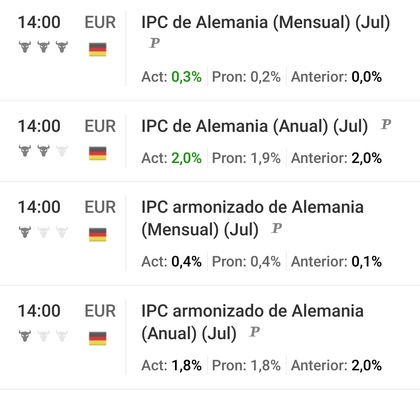Click the green actual value 2,0%
Screen dimensions: 420x396
click(x=186, y=158)
